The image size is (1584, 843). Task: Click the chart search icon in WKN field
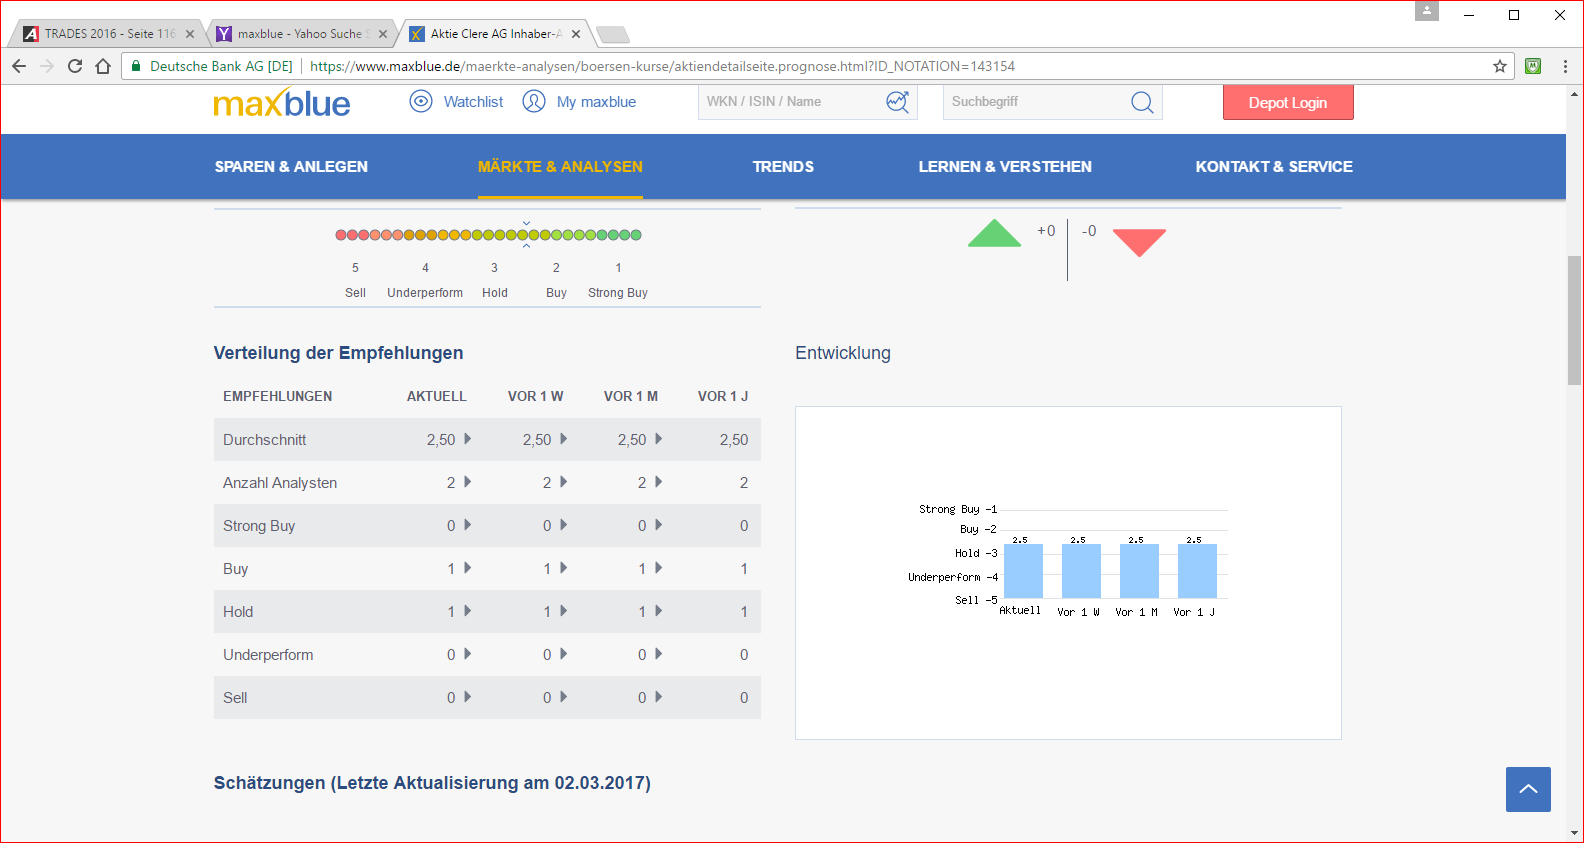[x=897, y=102]
